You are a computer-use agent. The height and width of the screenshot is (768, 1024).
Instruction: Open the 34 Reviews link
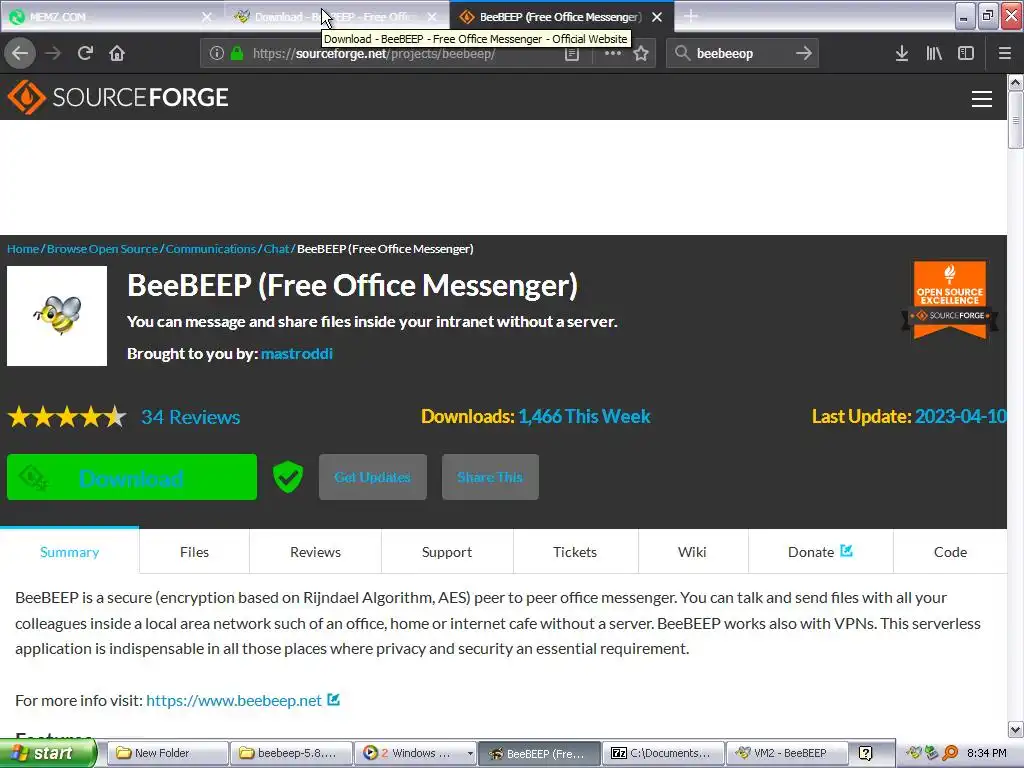[191, 417]
